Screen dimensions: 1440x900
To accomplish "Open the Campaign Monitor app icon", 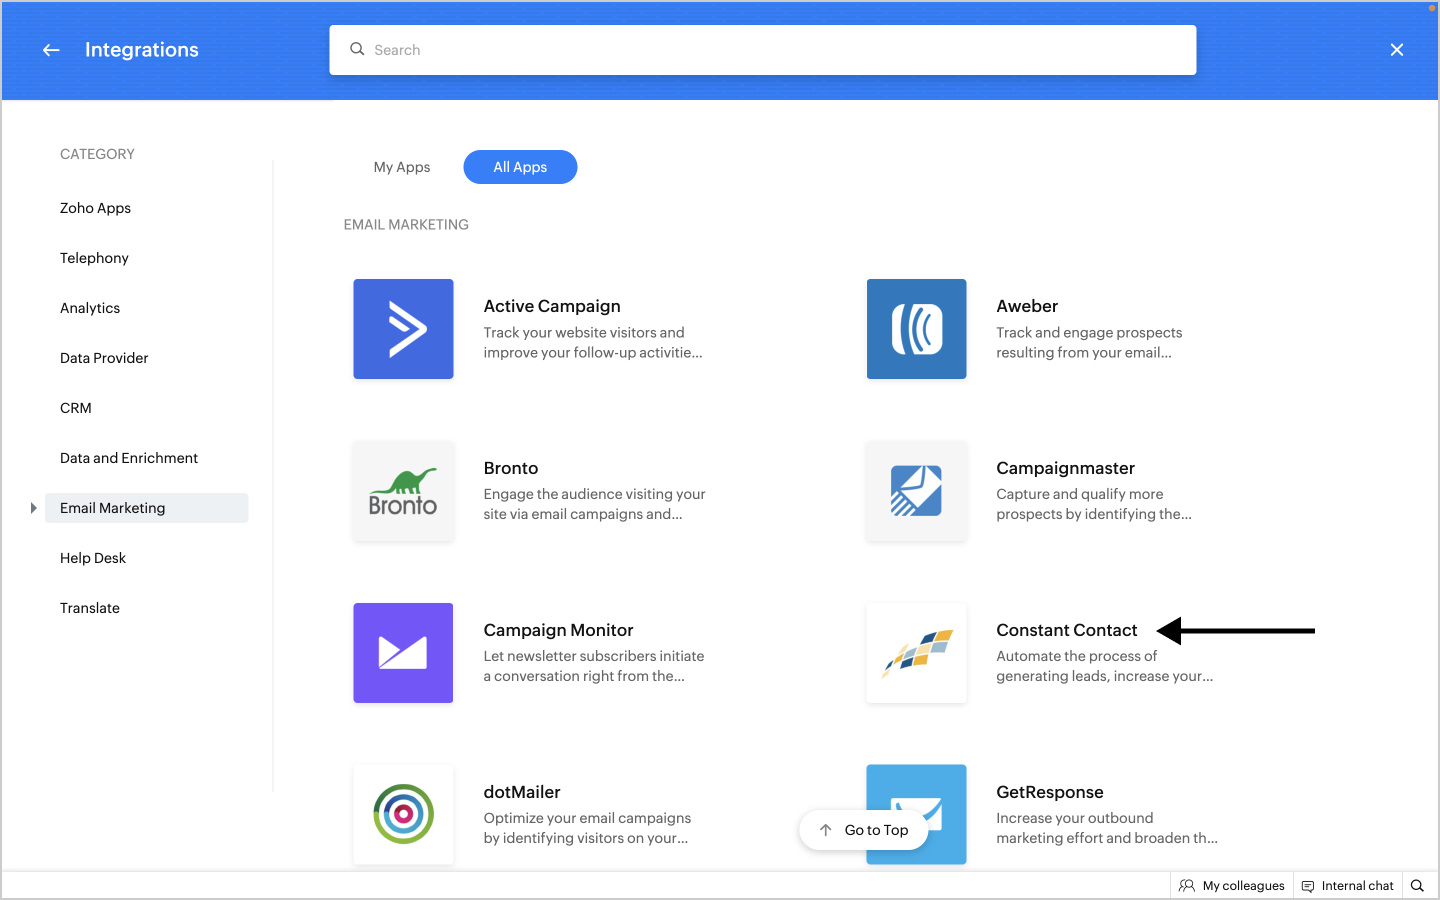I will [403, 653].
